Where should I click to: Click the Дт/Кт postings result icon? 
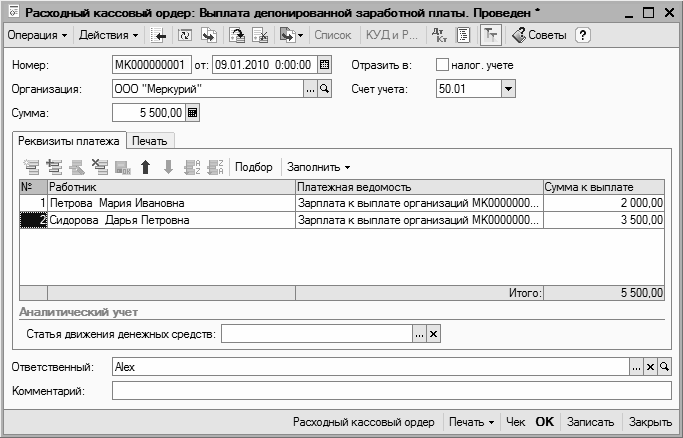tap(440, 35)
